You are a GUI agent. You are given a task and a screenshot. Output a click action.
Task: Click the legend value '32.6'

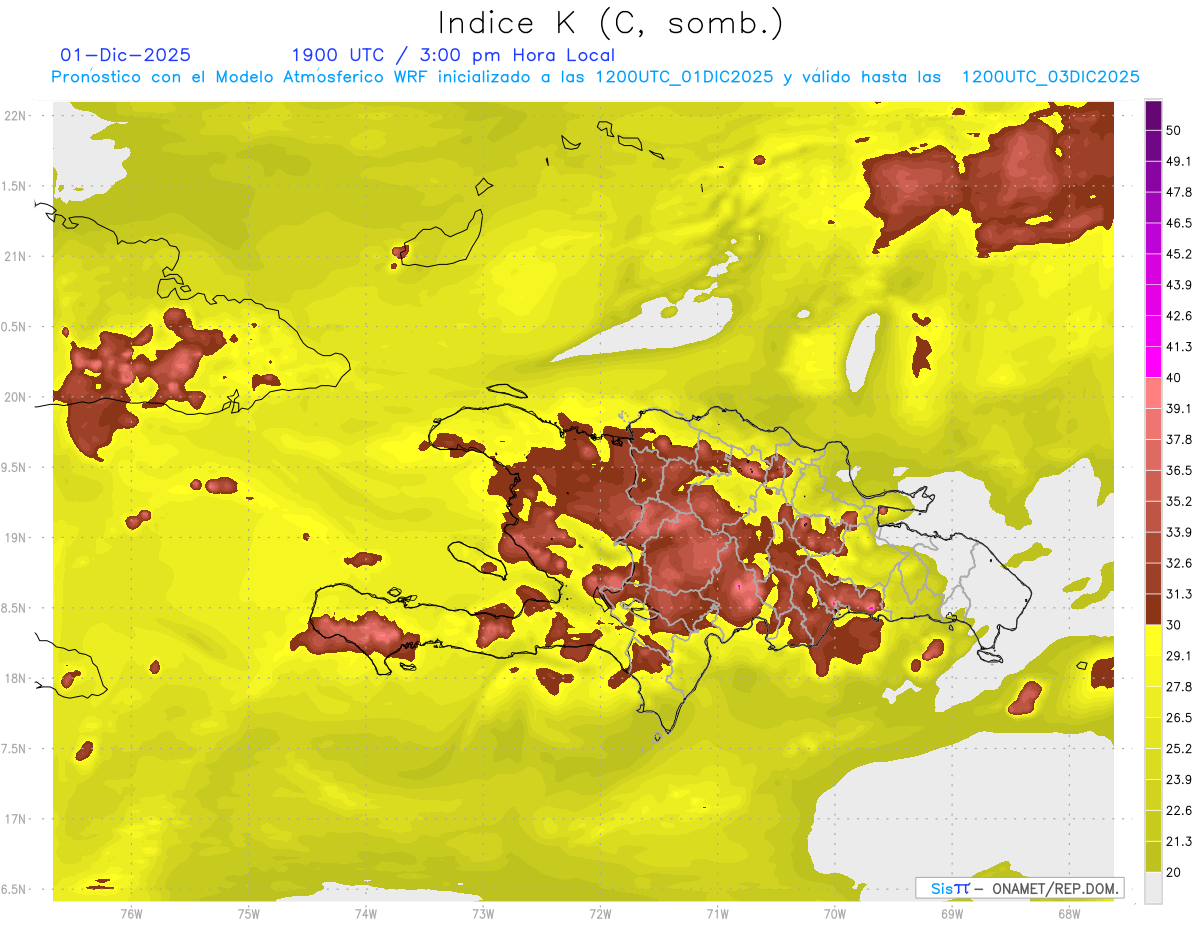[x=1180, y=563]
